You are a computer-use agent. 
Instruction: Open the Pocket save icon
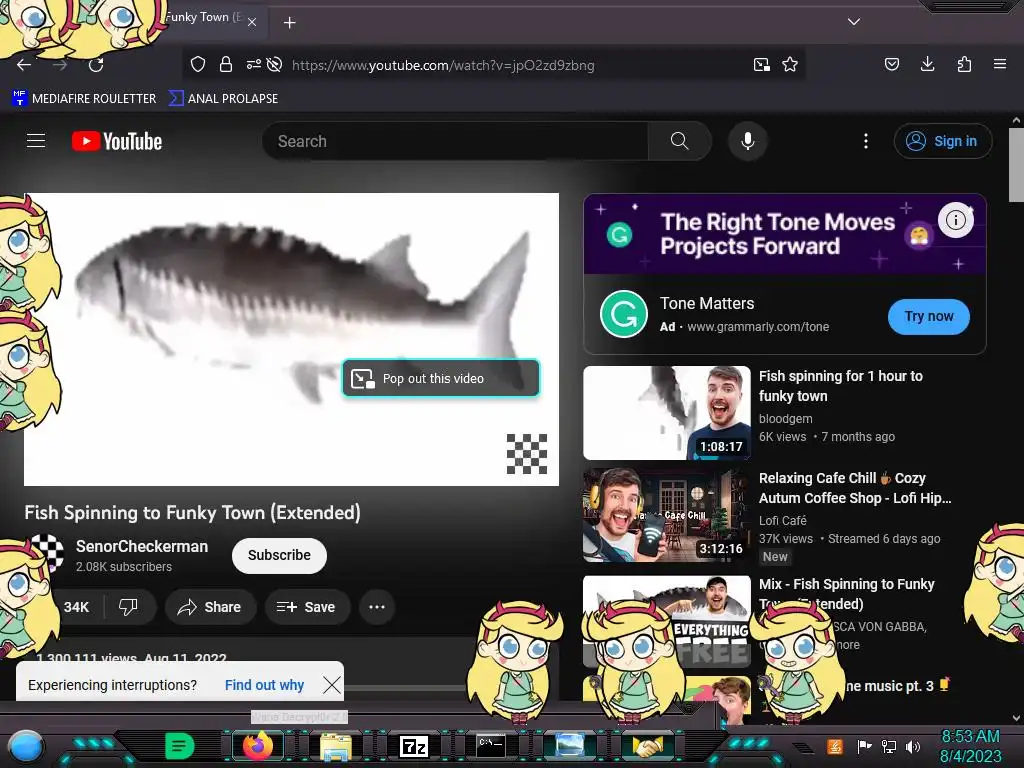pos(891,64)
